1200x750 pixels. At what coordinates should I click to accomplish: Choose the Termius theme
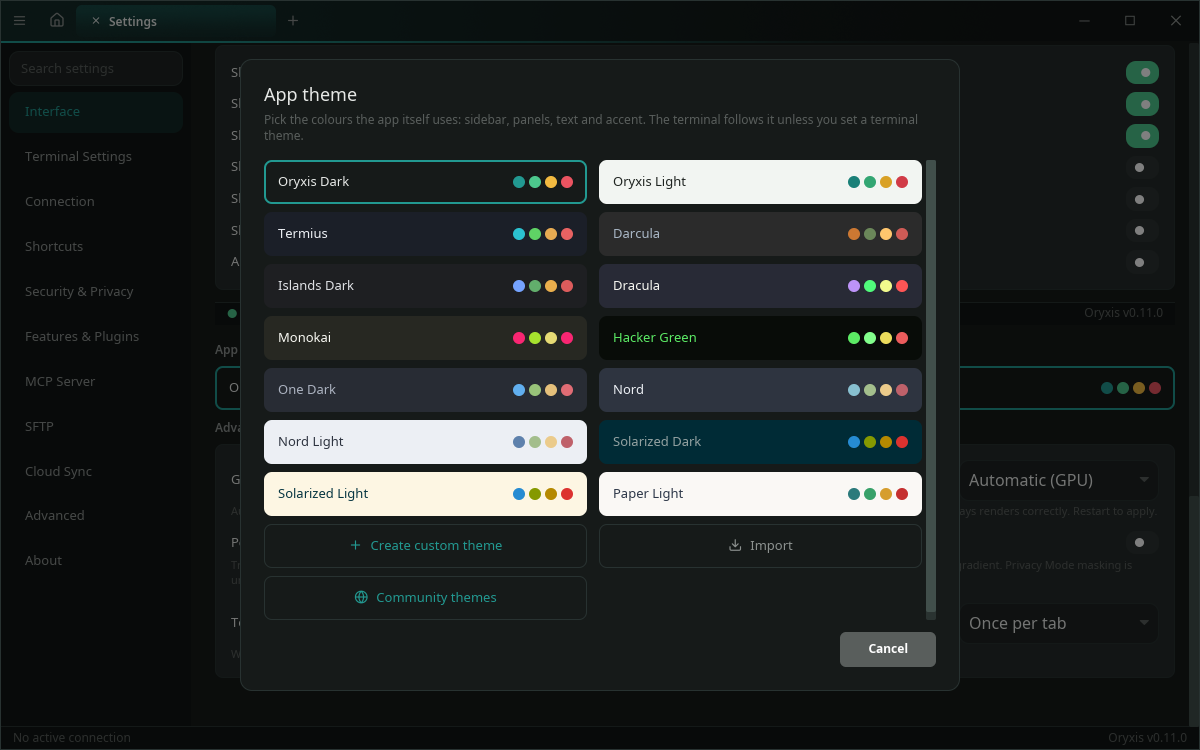coord(425,234)
